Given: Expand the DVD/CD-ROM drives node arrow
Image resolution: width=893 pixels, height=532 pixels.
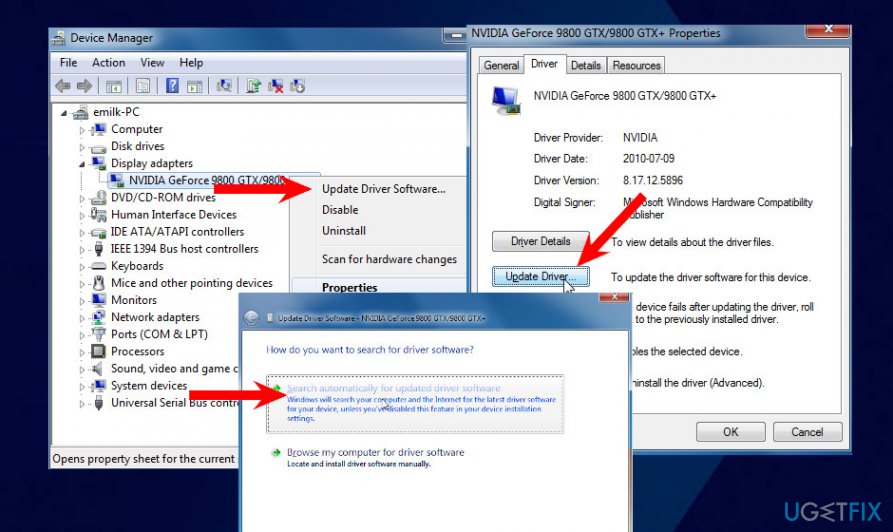Looking at the screenshot, I should (x=81, y=198).
